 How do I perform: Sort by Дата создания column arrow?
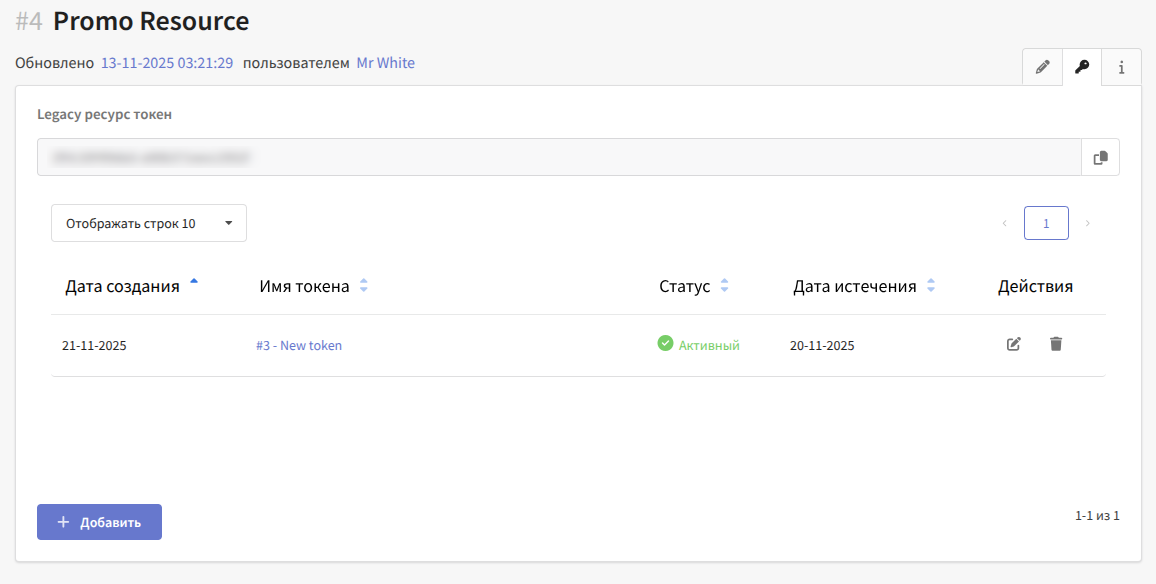coord(194,283)
